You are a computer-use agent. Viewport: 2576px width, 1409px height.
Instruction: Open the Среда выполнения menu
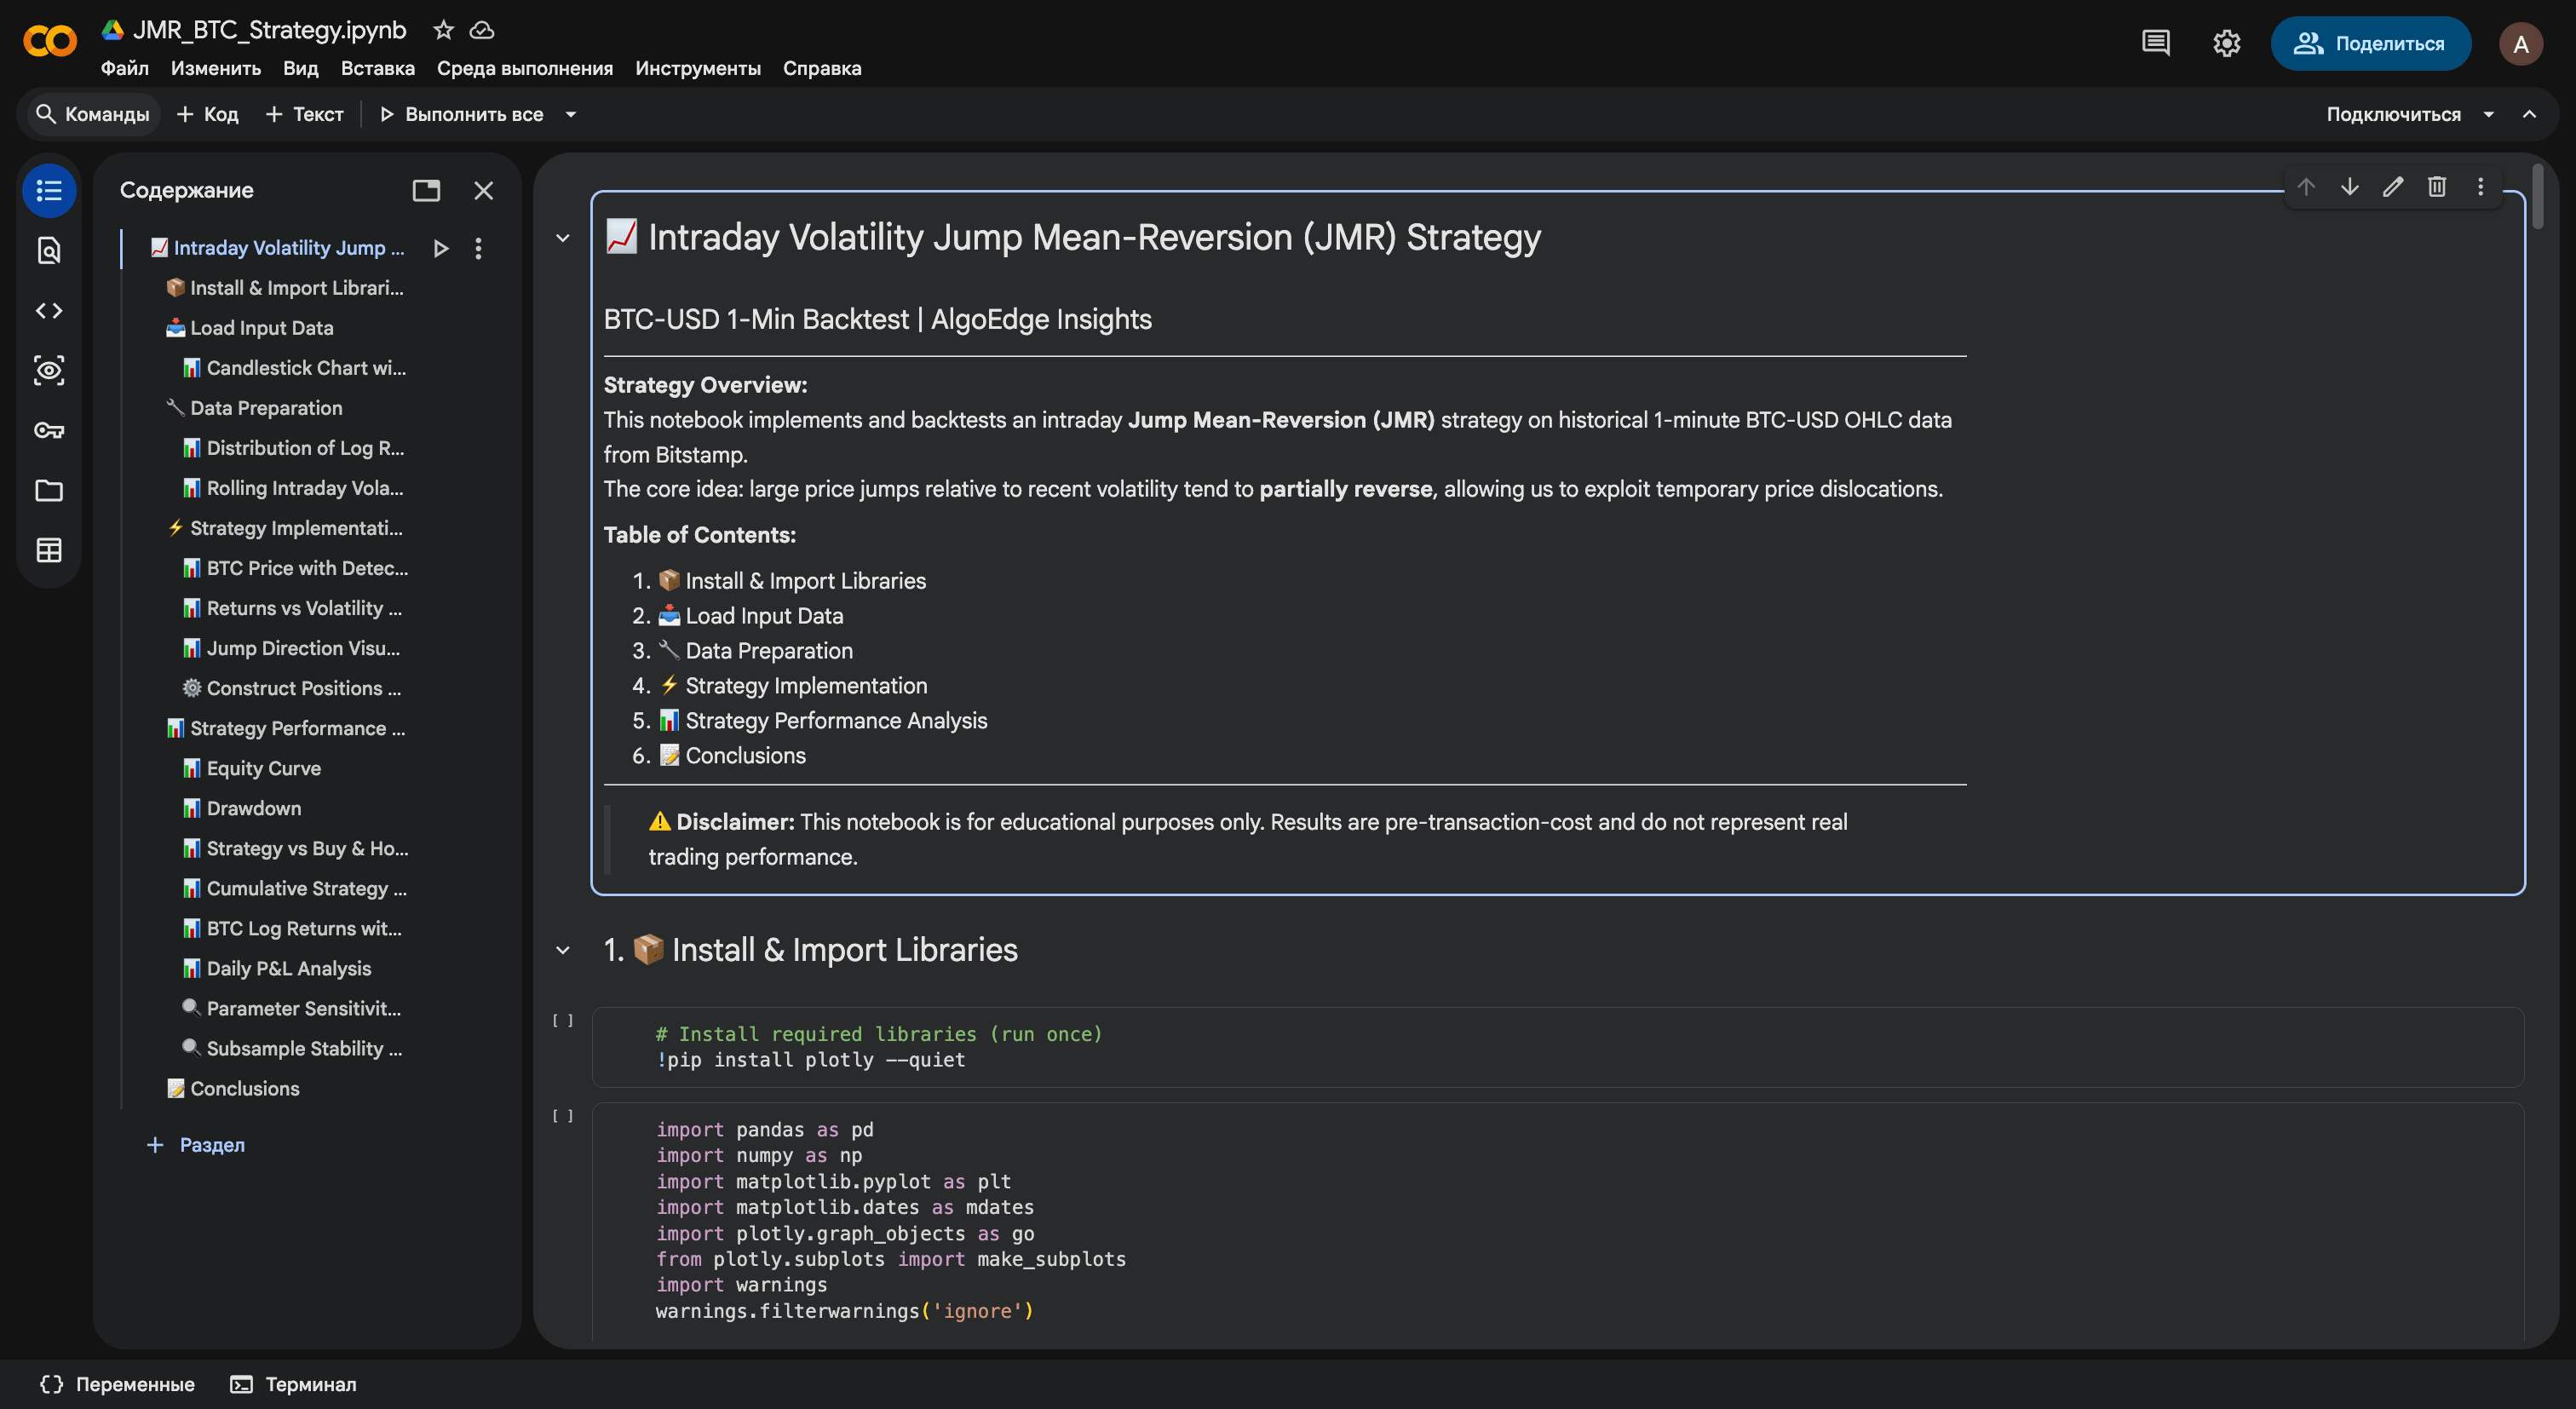click(524, 68)
